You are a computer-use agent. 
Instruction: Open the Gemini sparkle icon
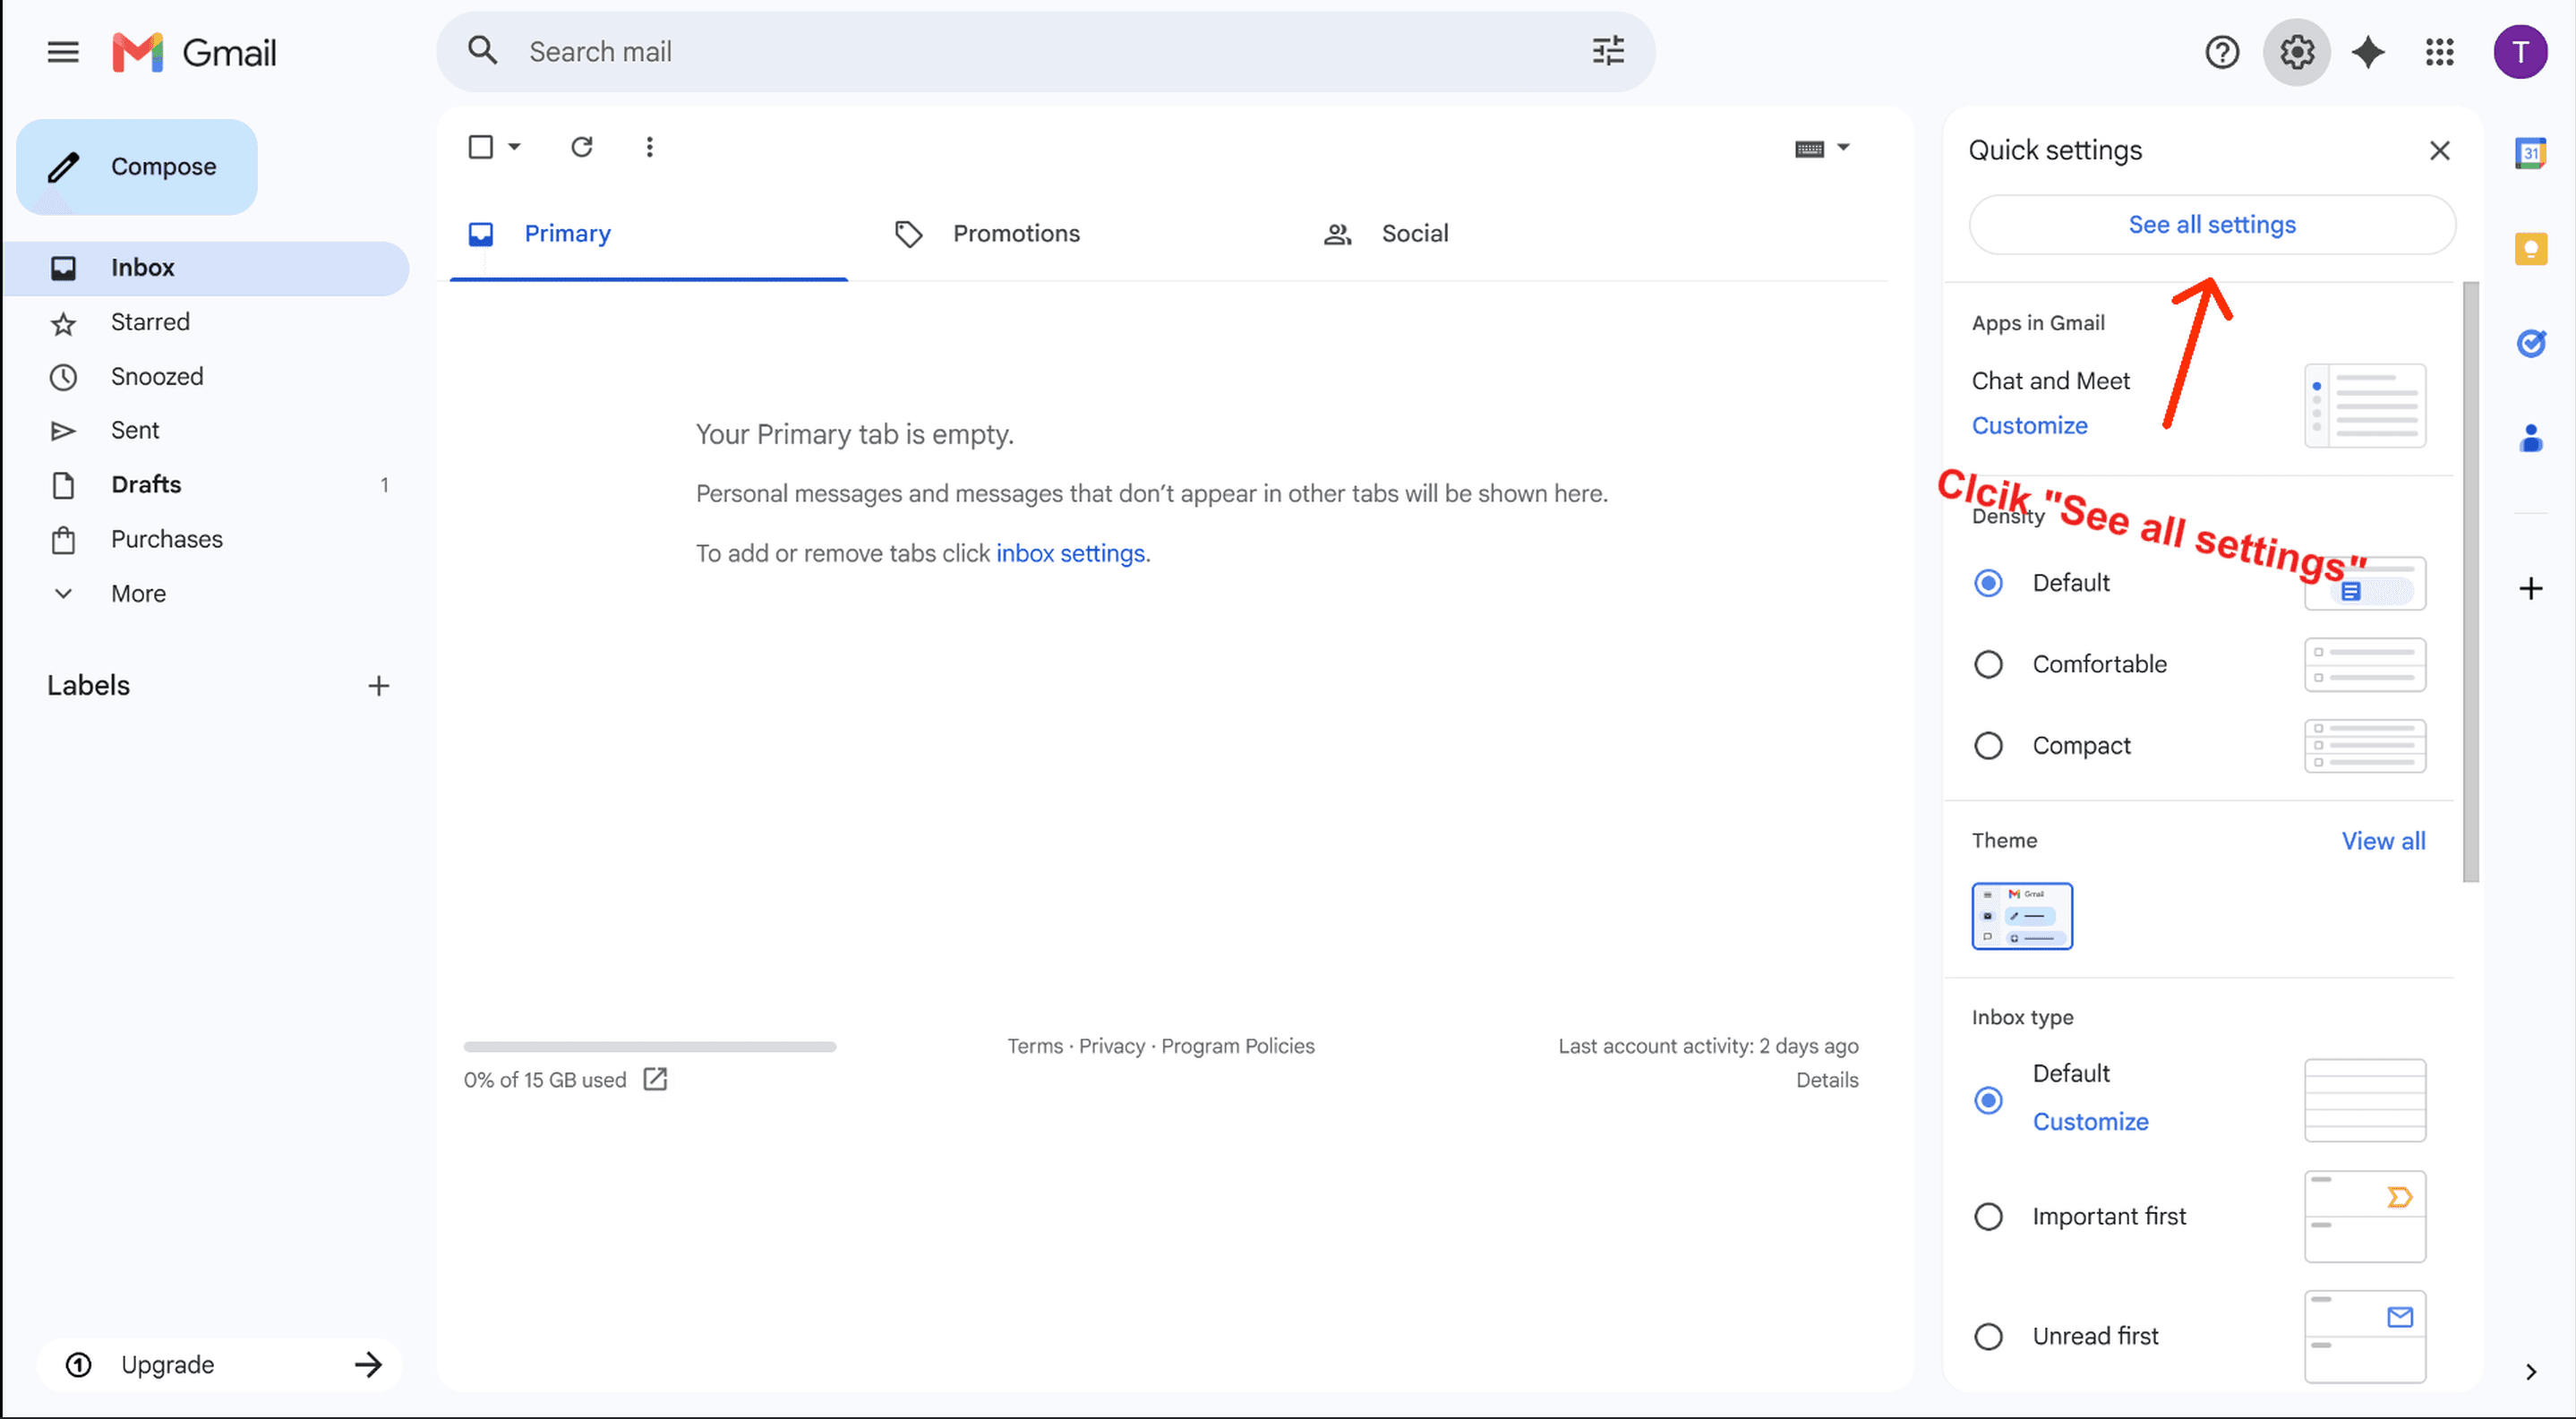2368,52
